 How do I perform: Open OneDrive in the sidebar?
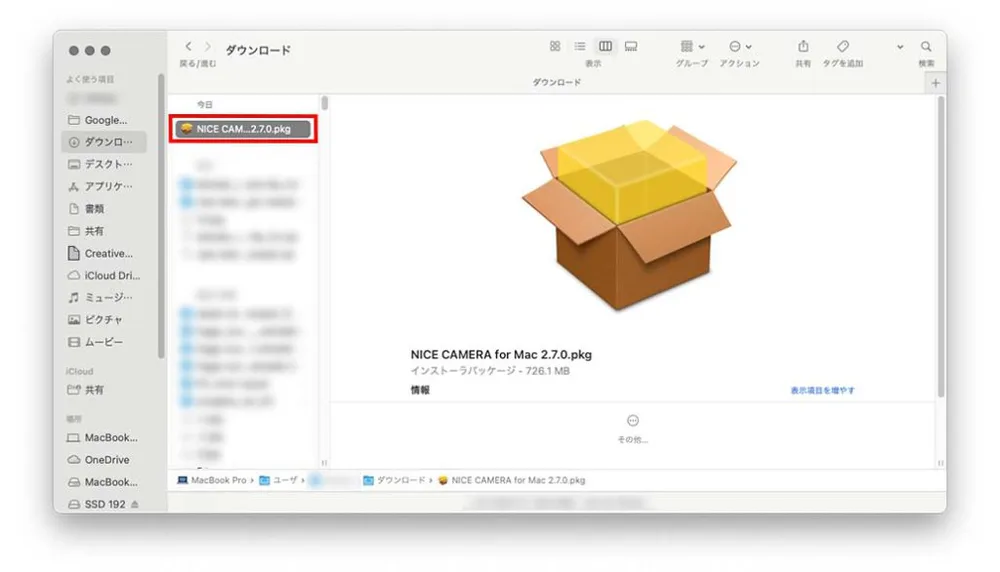coord(104,460)
